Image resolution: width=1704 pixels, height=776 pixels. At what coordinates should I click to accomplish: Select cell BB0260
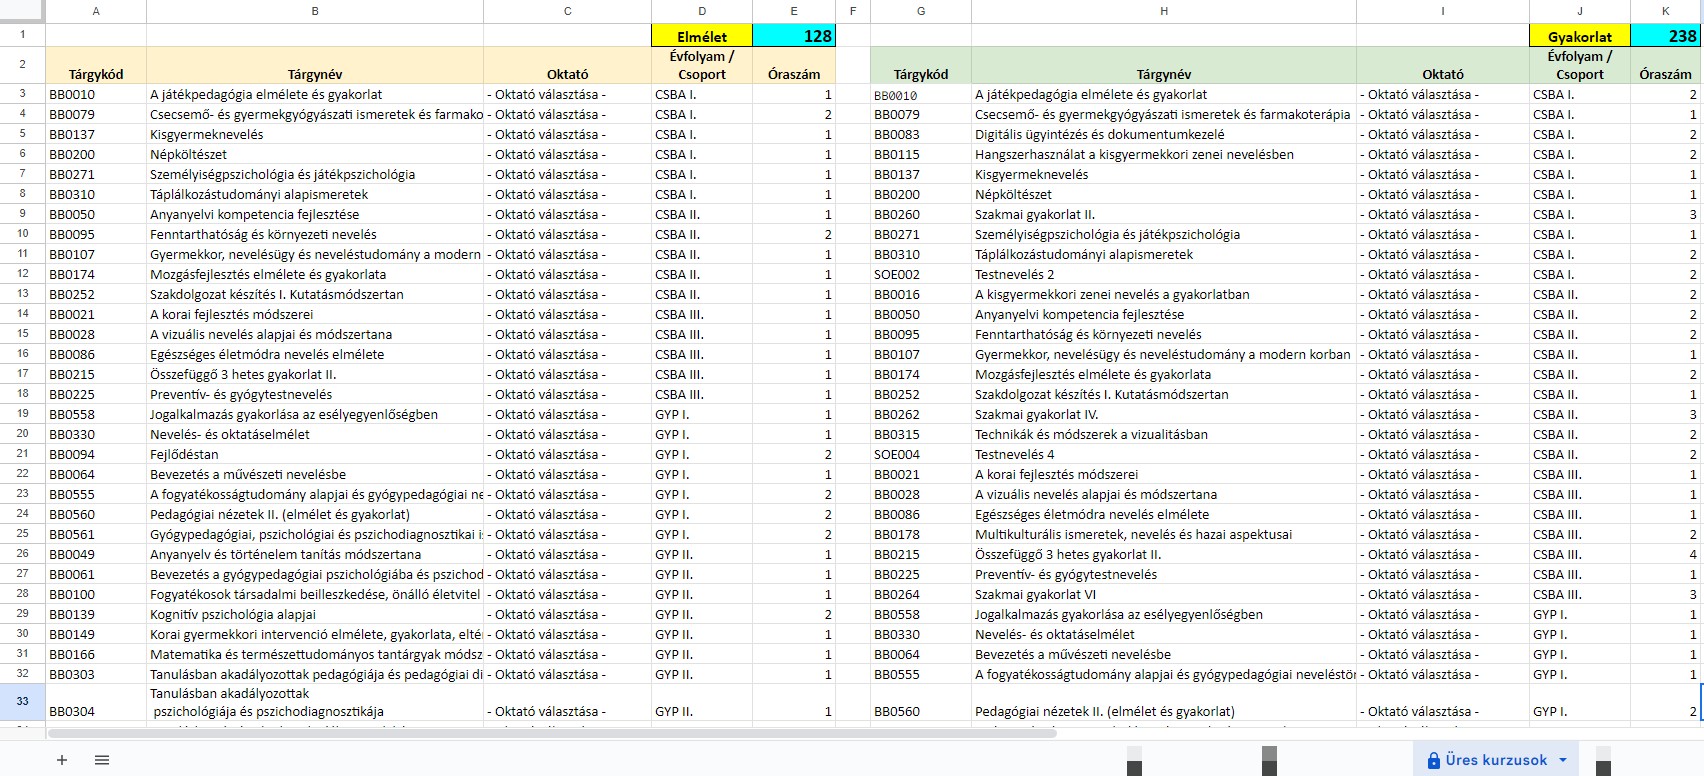point(921,214)
